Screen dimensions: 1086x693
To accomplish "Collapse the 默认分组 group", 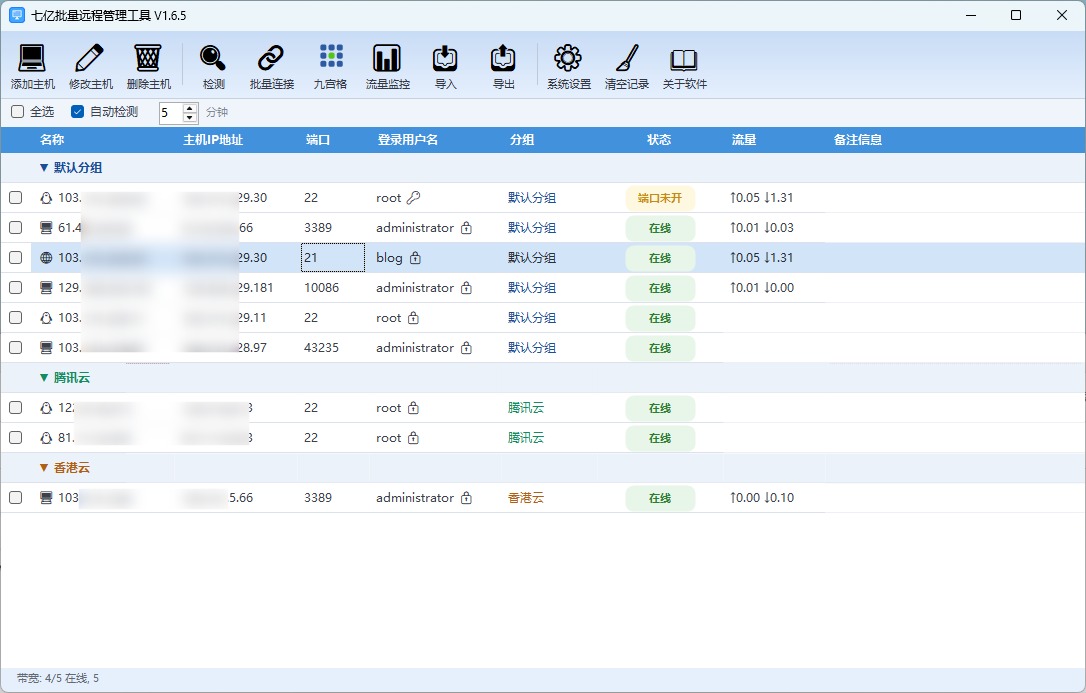I will coord(44,168).
